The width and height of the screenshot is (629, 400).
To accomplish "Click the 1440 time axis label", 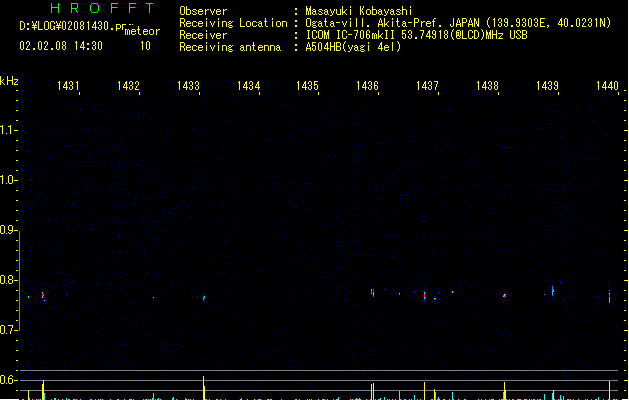I will point(607,86).
